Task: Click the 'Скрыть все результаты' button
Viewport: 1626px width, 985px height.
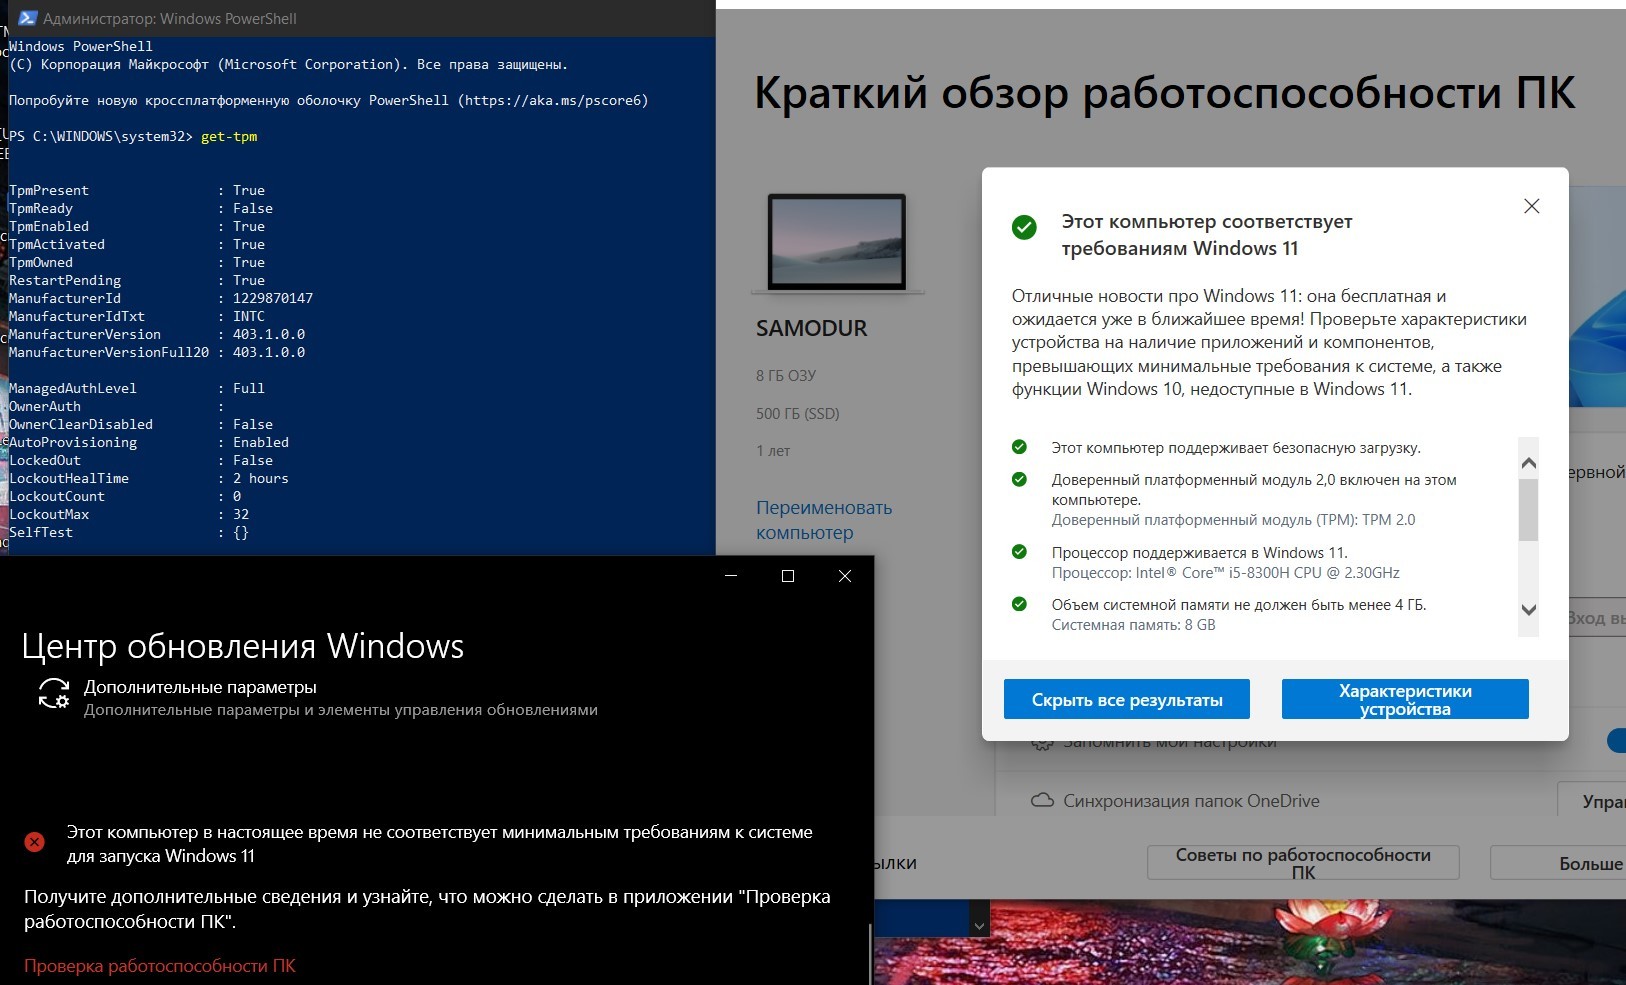Action: (1127, 699)
